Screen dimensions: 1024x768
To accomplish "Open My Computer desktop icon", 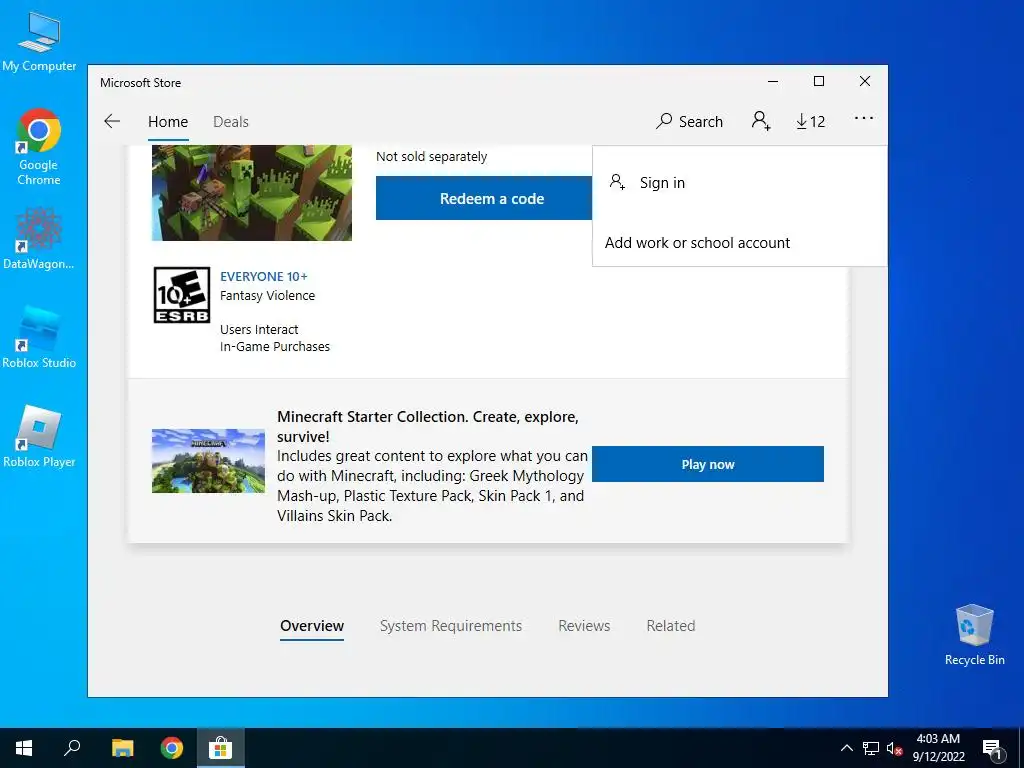I will [39, 42].
